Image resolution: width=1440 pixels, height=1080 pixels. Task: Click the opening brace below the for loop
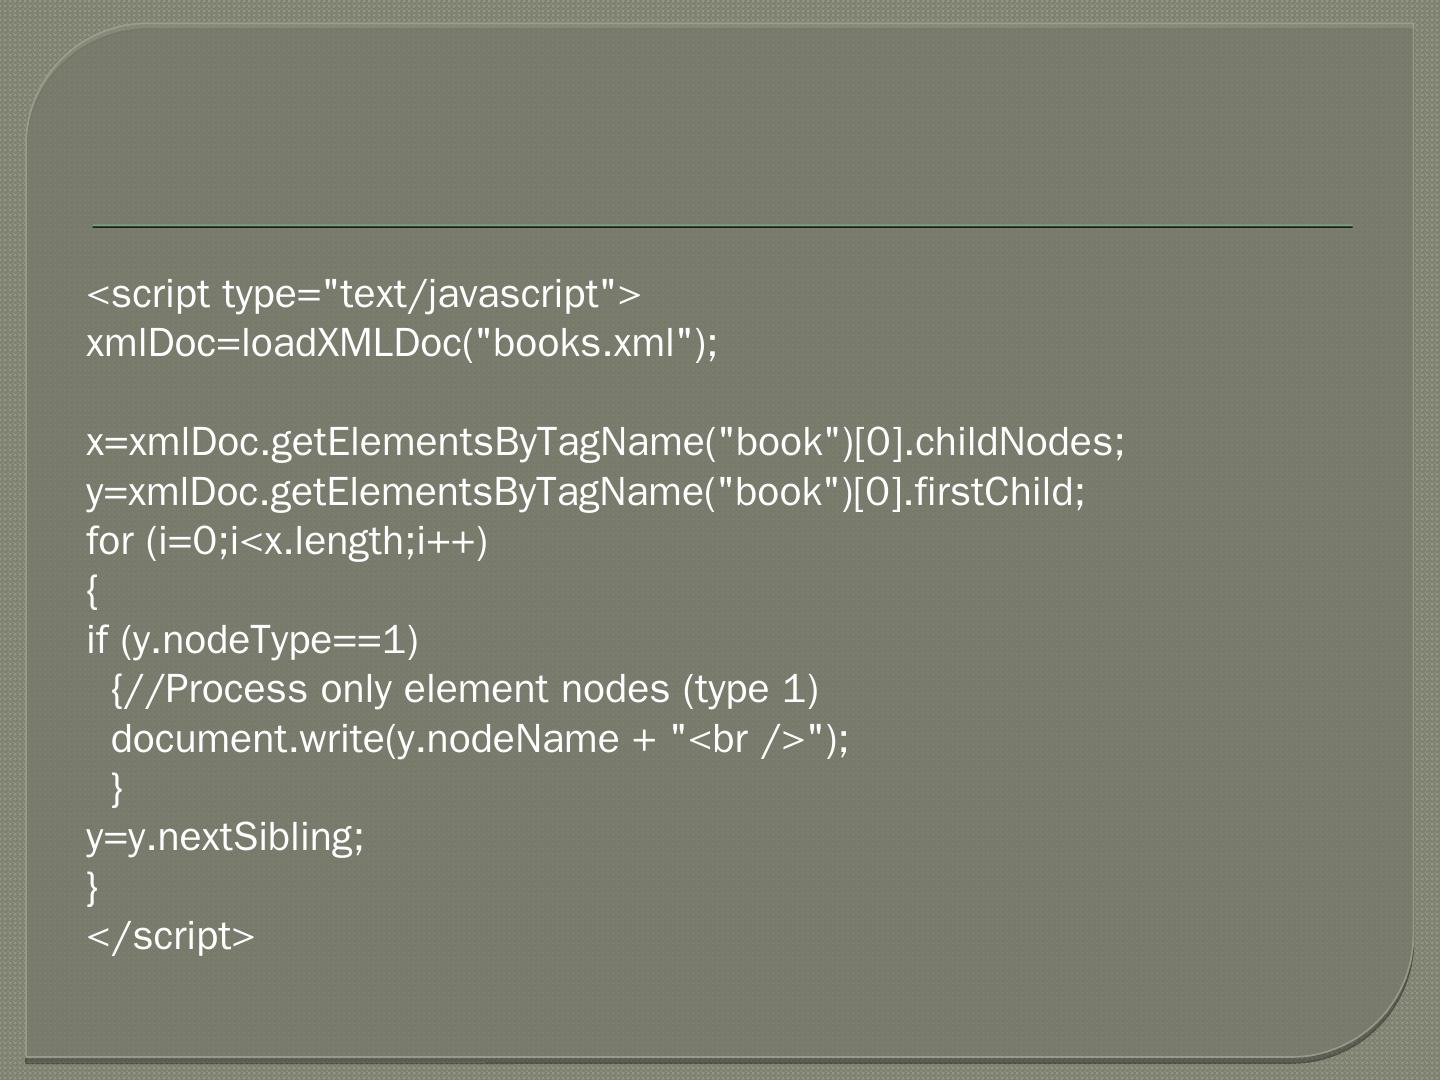point(93,590)
